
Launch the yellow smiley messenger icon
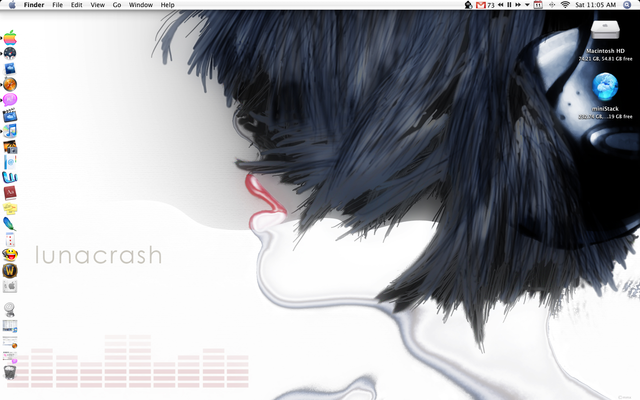(10, 255)
